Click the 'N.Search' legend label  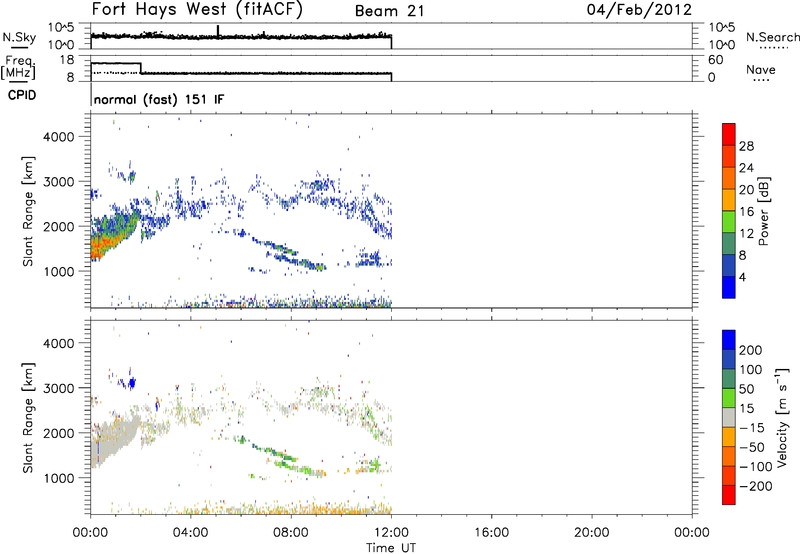click(772, 37)
